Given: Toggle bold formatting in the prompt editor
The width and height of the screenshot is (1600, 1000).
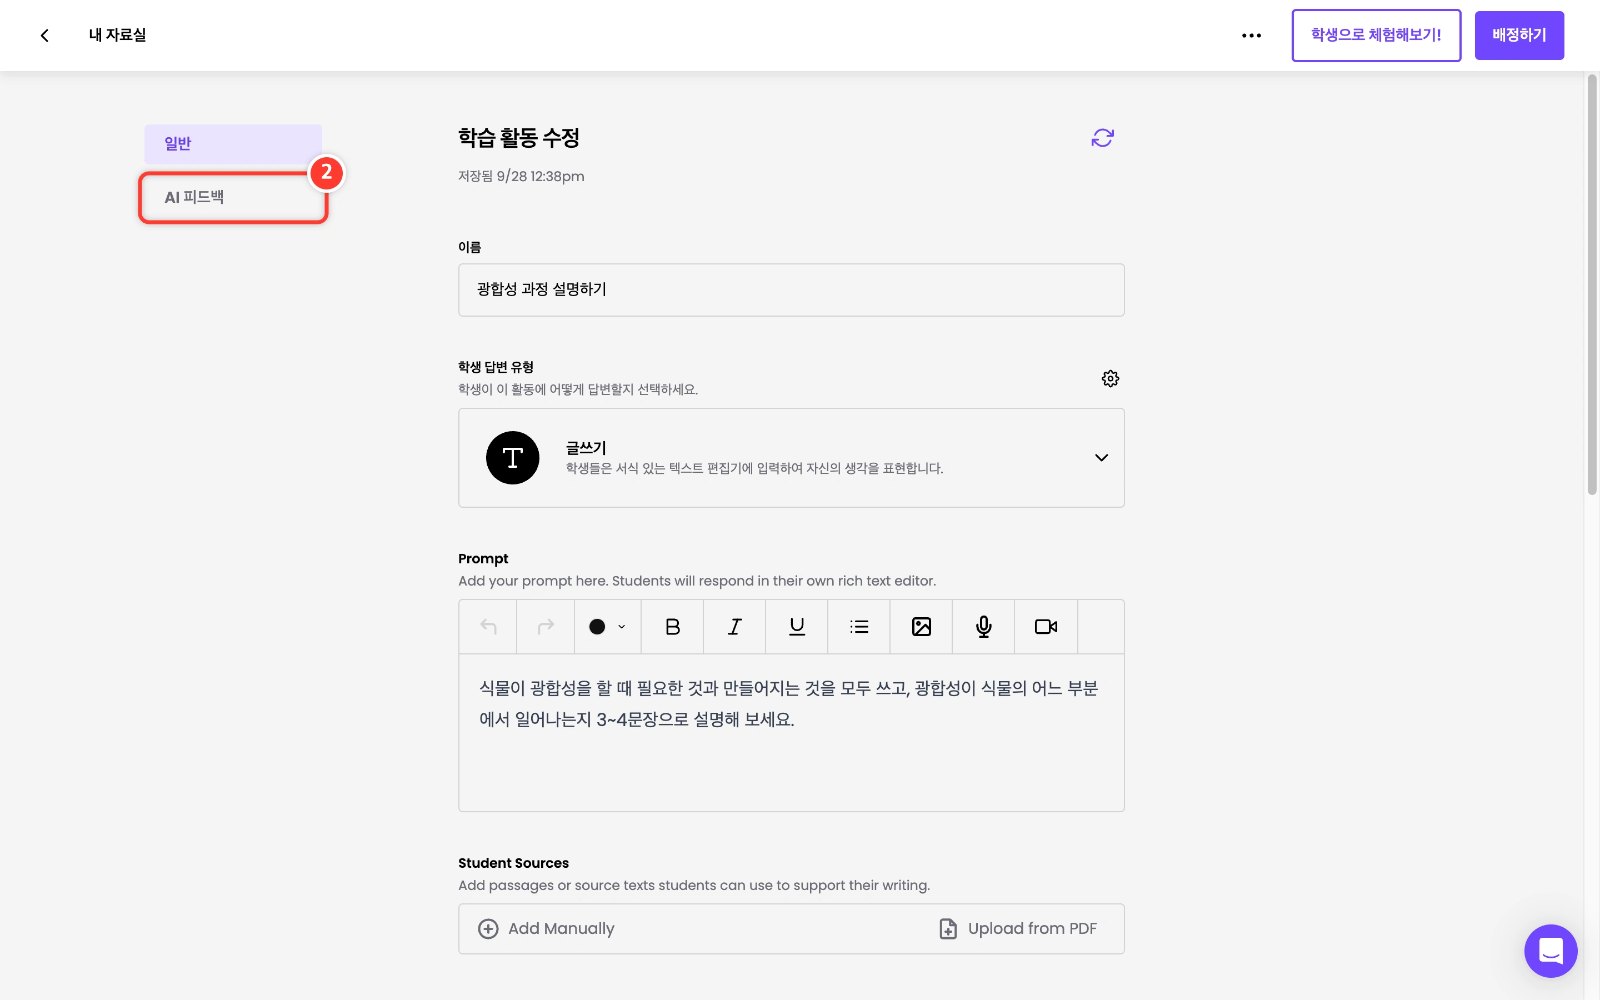Looking at the screenshot, I should coord(672,626).
